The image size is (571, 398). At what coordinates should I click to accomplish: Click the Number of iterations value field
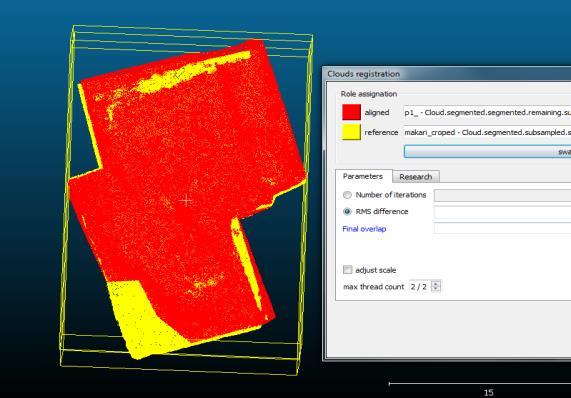point(503,195)
